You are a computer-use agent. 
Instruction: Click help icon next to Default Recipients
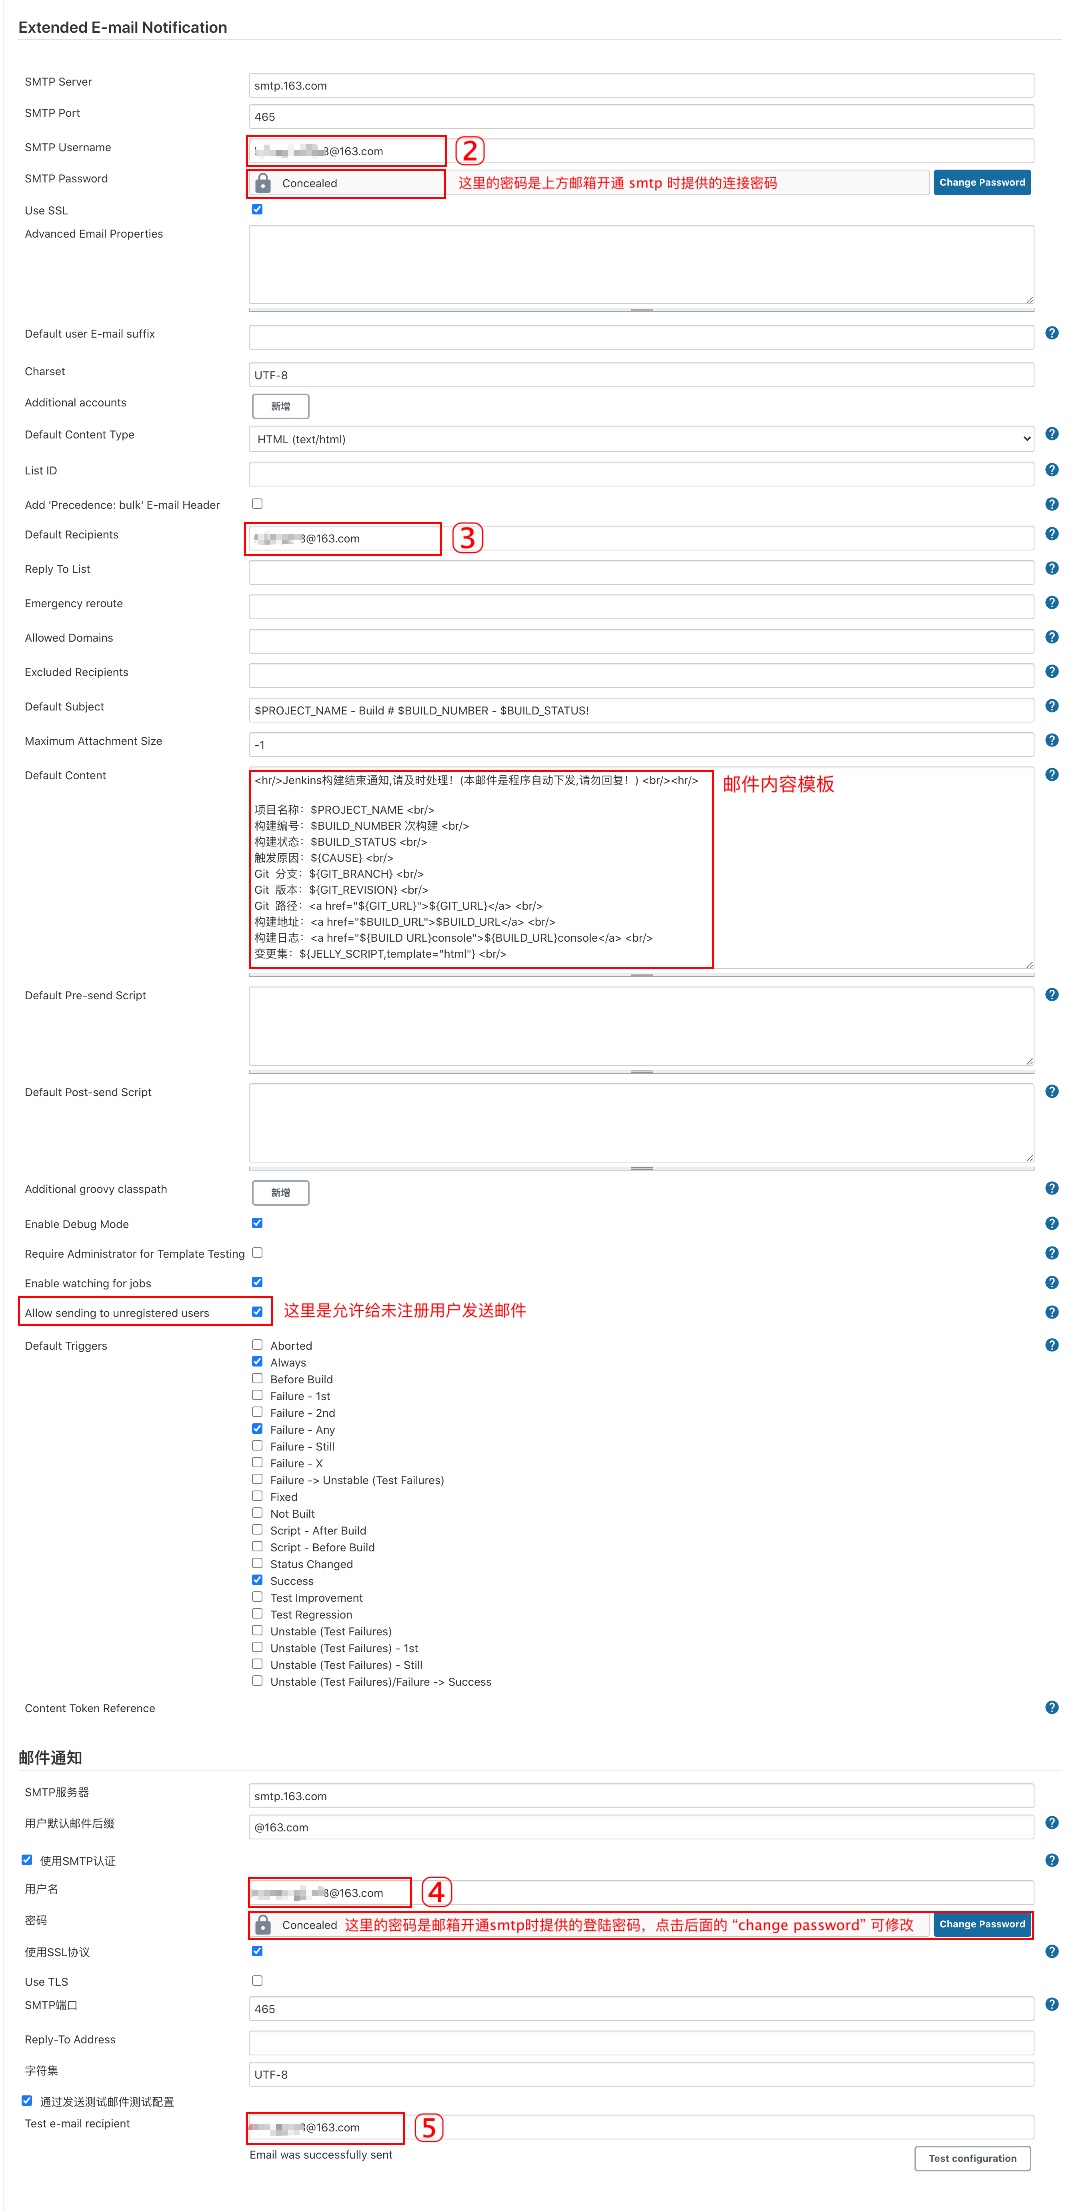pyautogui.click(x=1051, y=534)
